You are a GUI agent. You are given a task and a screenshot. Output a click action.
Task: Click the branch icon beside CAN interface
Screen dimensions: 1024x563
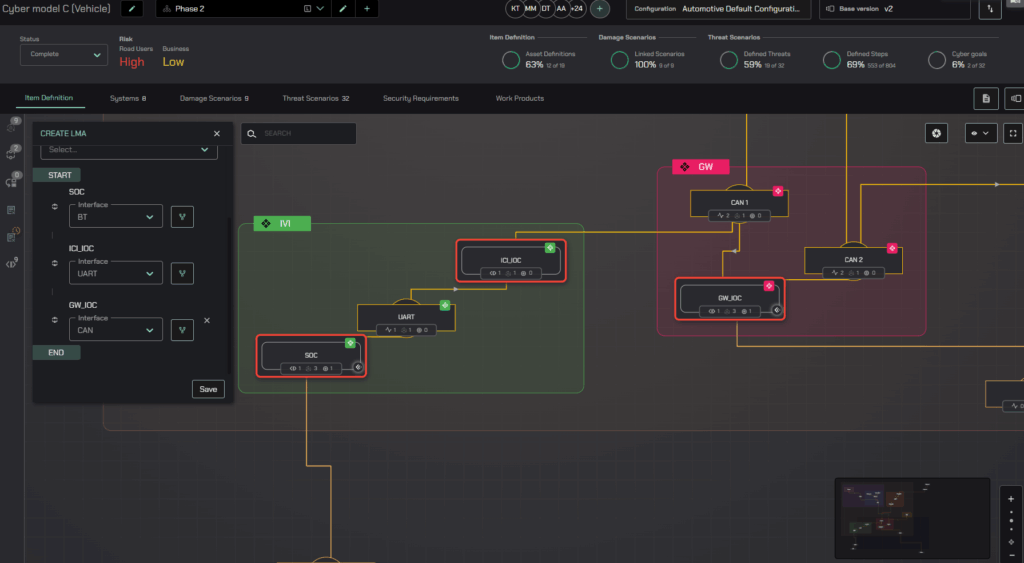click(182, 330)
